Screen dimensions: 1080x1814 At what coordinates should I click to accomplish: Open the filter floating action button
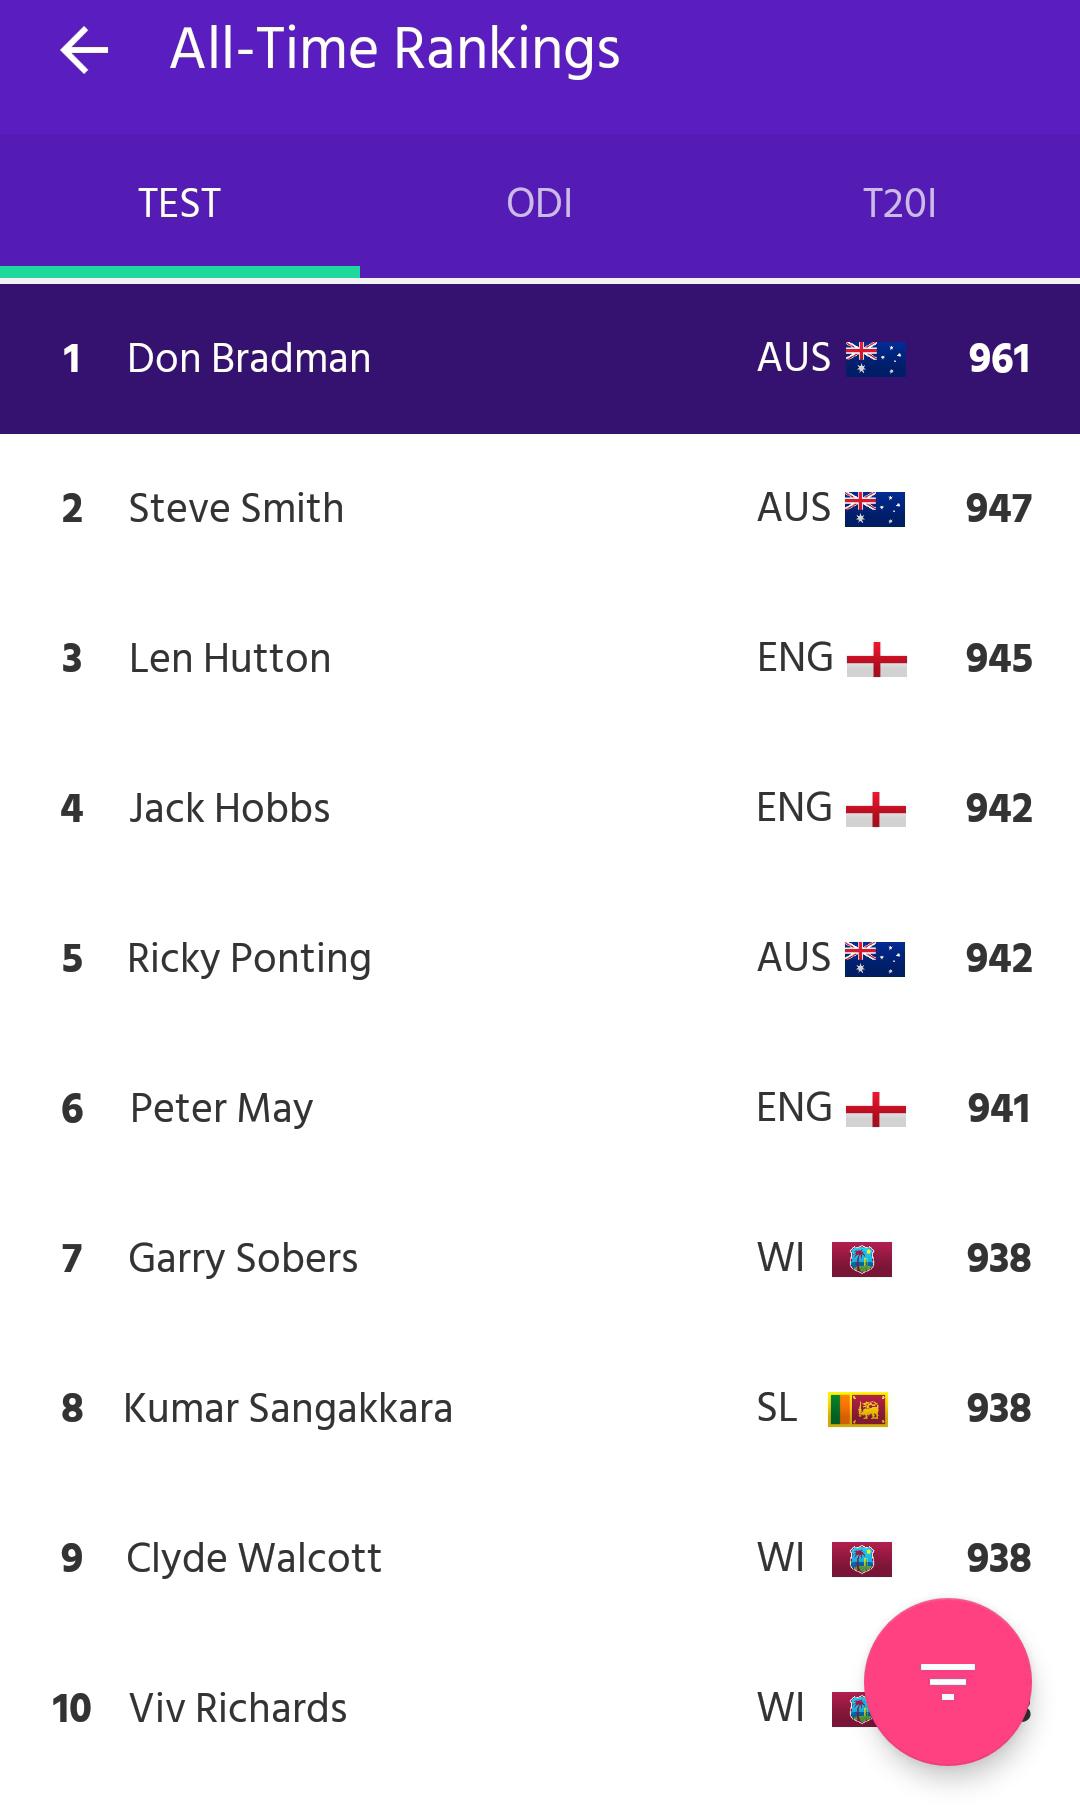point(948,1682)
